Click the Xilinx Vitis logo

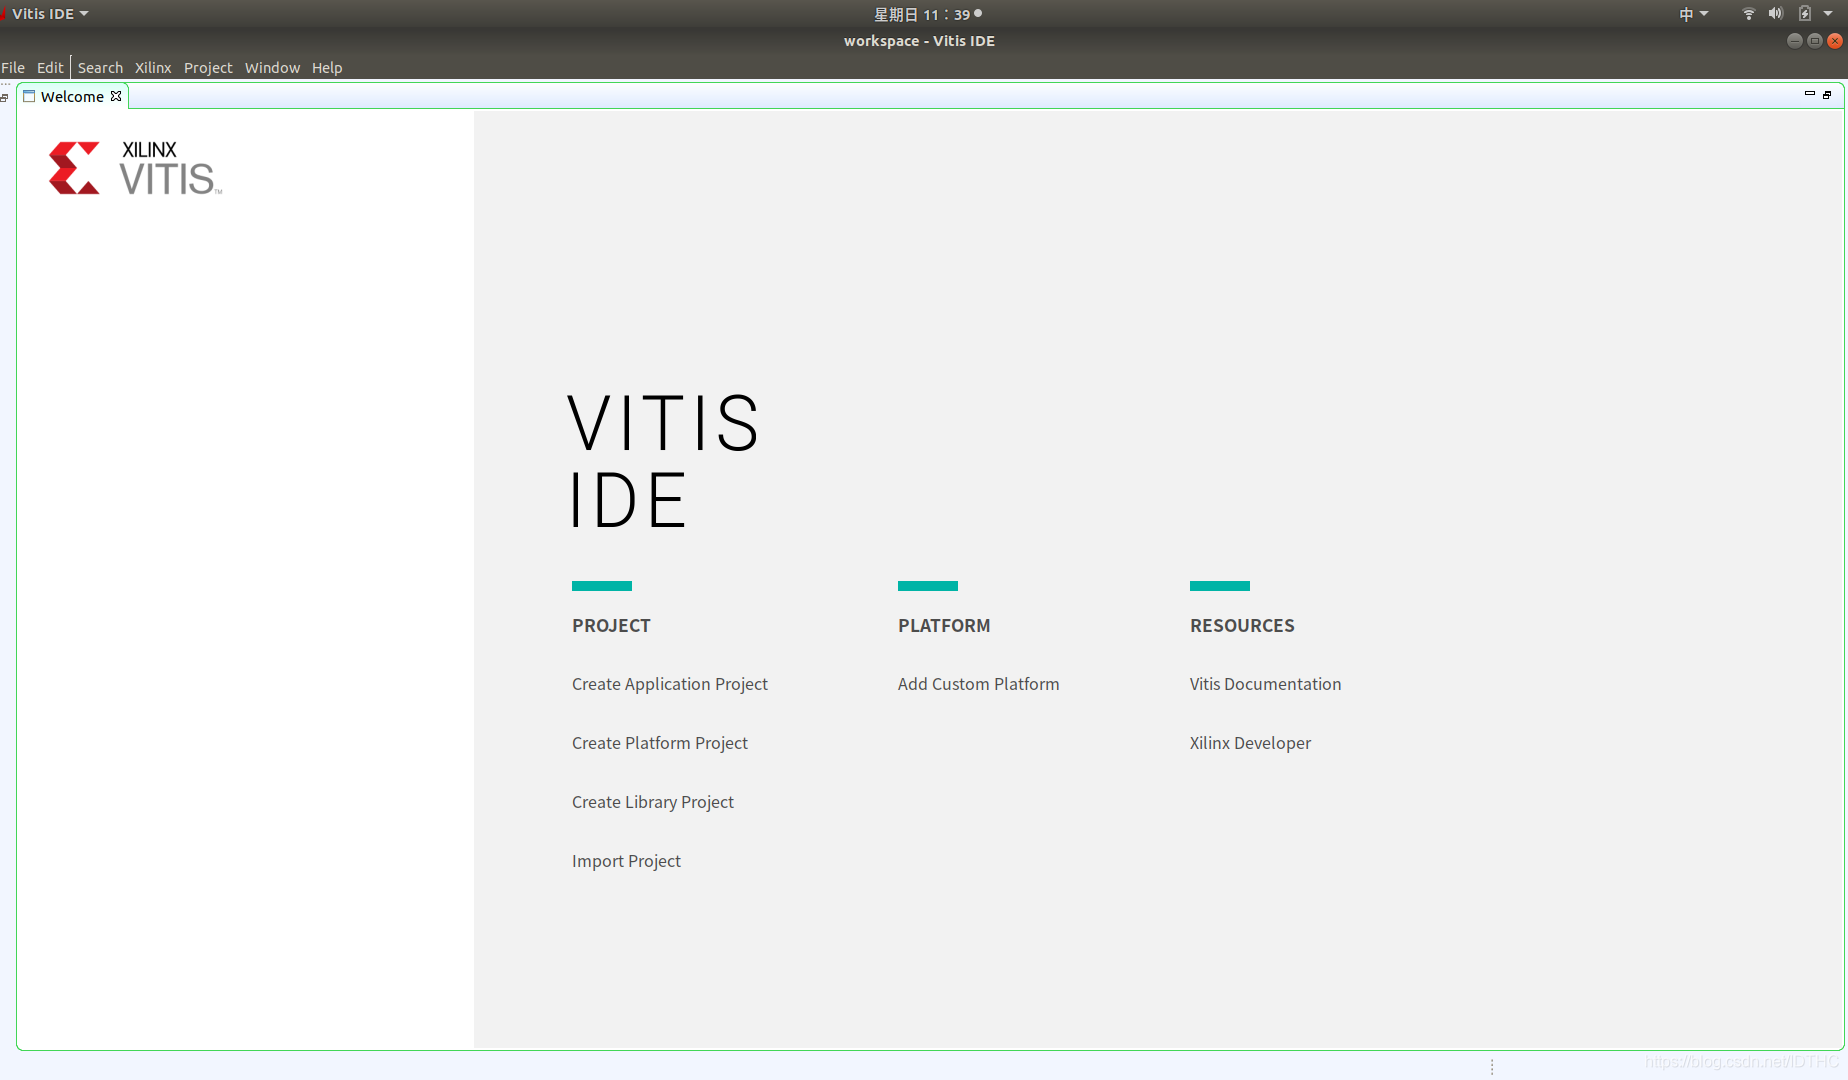(x=135, y=168)
